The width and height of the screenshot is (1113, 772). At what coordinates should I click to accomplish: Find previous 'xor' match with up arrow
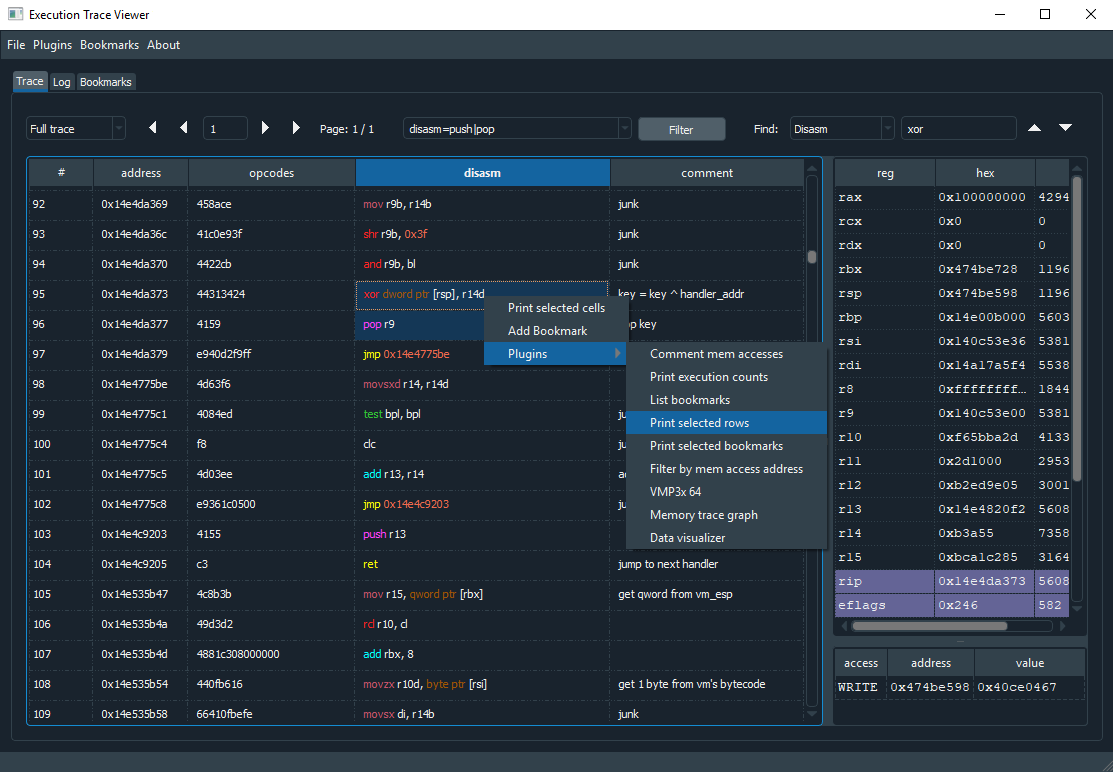coord(1034,127)
